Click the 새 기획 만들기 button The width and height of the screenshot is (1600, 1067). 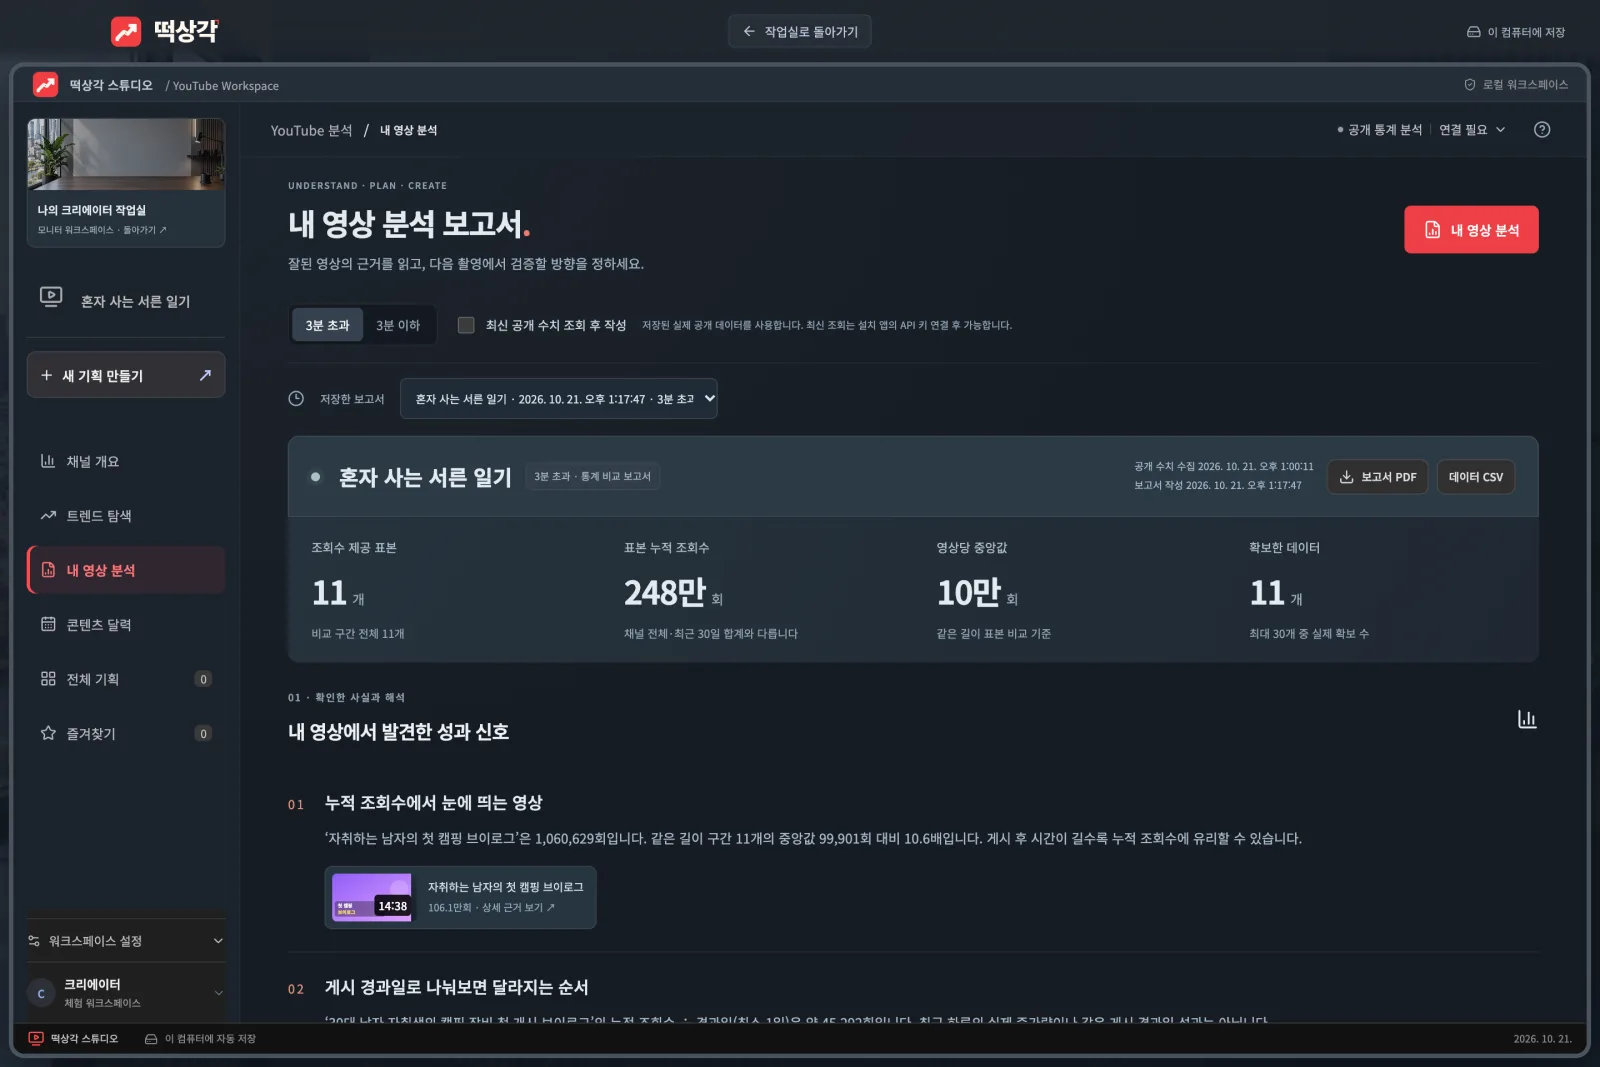[126, 375]
